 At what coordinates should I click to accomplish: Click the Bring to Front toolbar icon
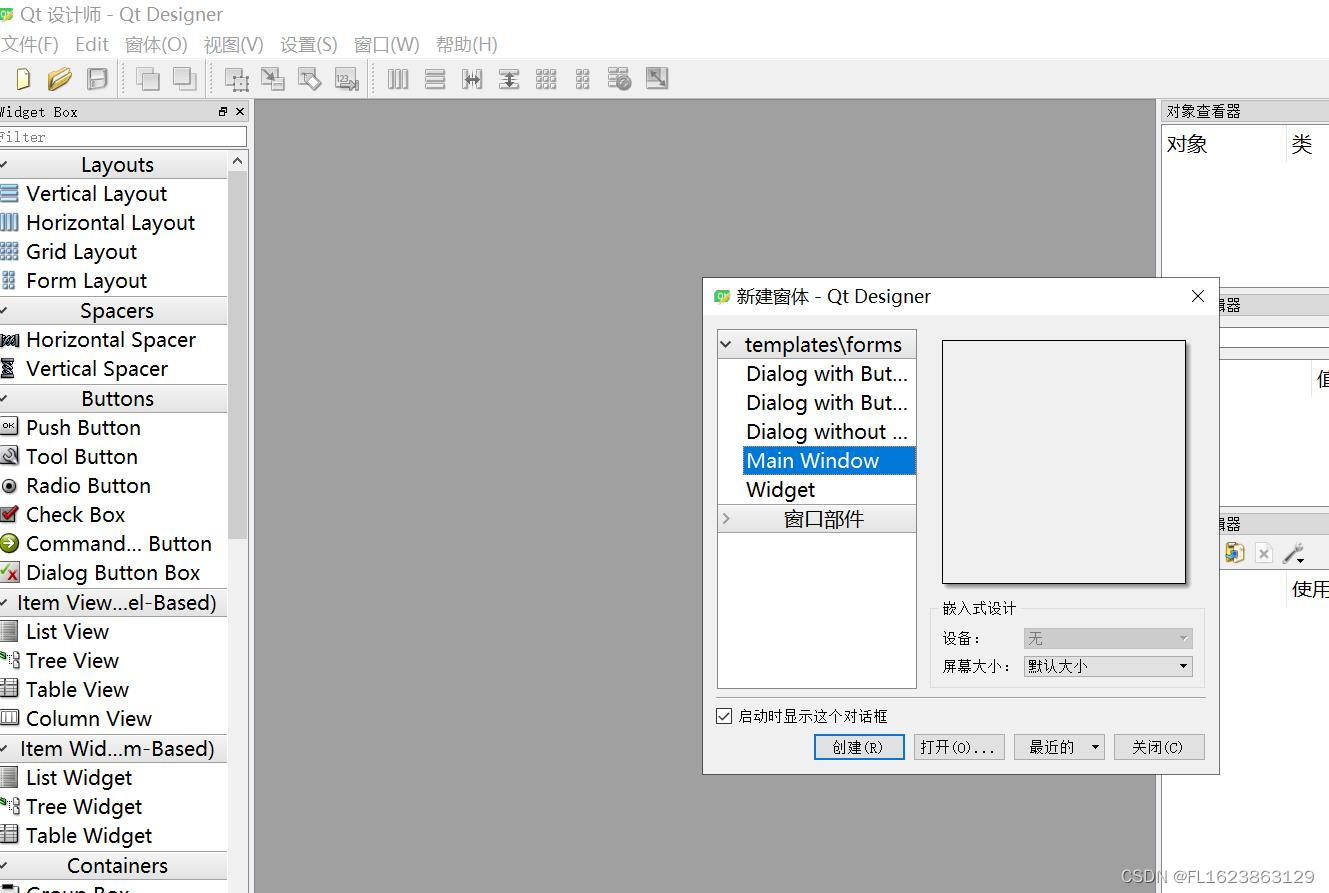(x=184, y=79)
